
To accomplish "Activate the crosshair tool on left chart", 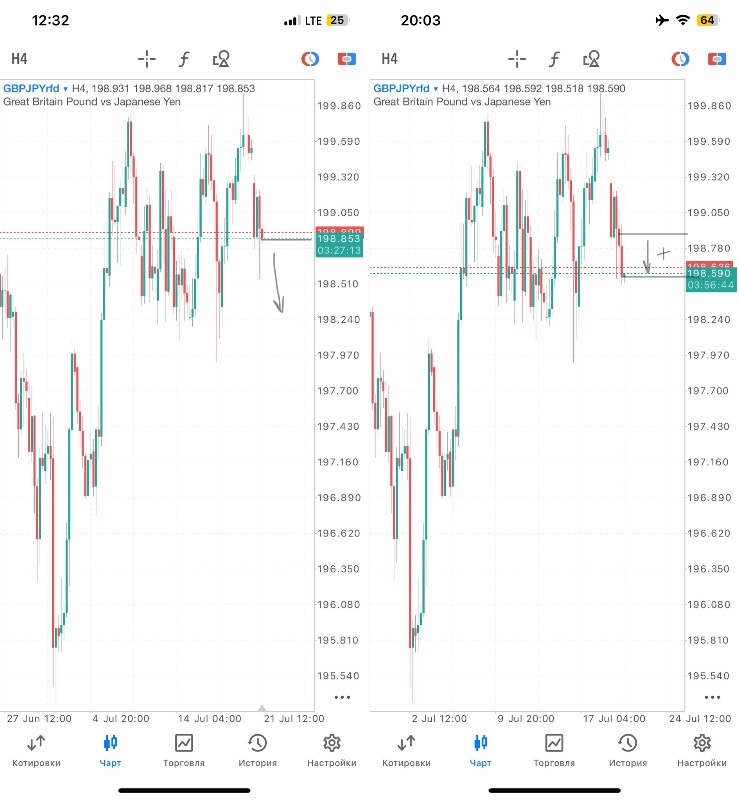I will click(x=147, y=59).
